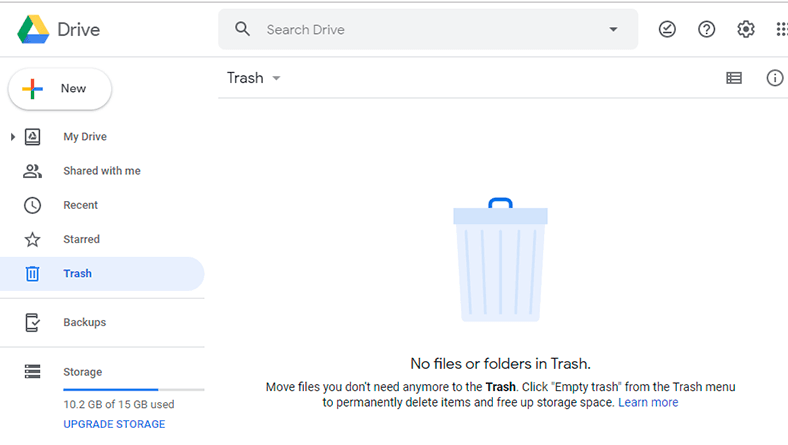Viewport: 788px width, 445px height.
Task: Go to Shared with me
Action: coord(102,171)
